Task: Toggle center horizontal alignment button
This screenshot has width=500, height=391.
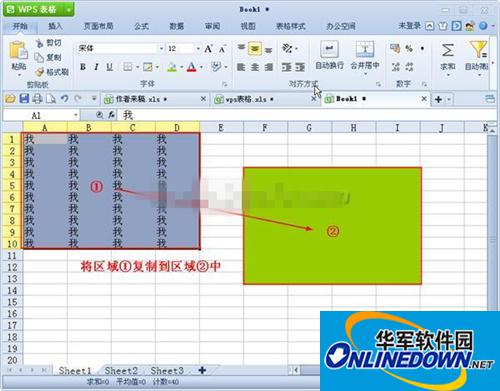Action: tap(255, 67)
